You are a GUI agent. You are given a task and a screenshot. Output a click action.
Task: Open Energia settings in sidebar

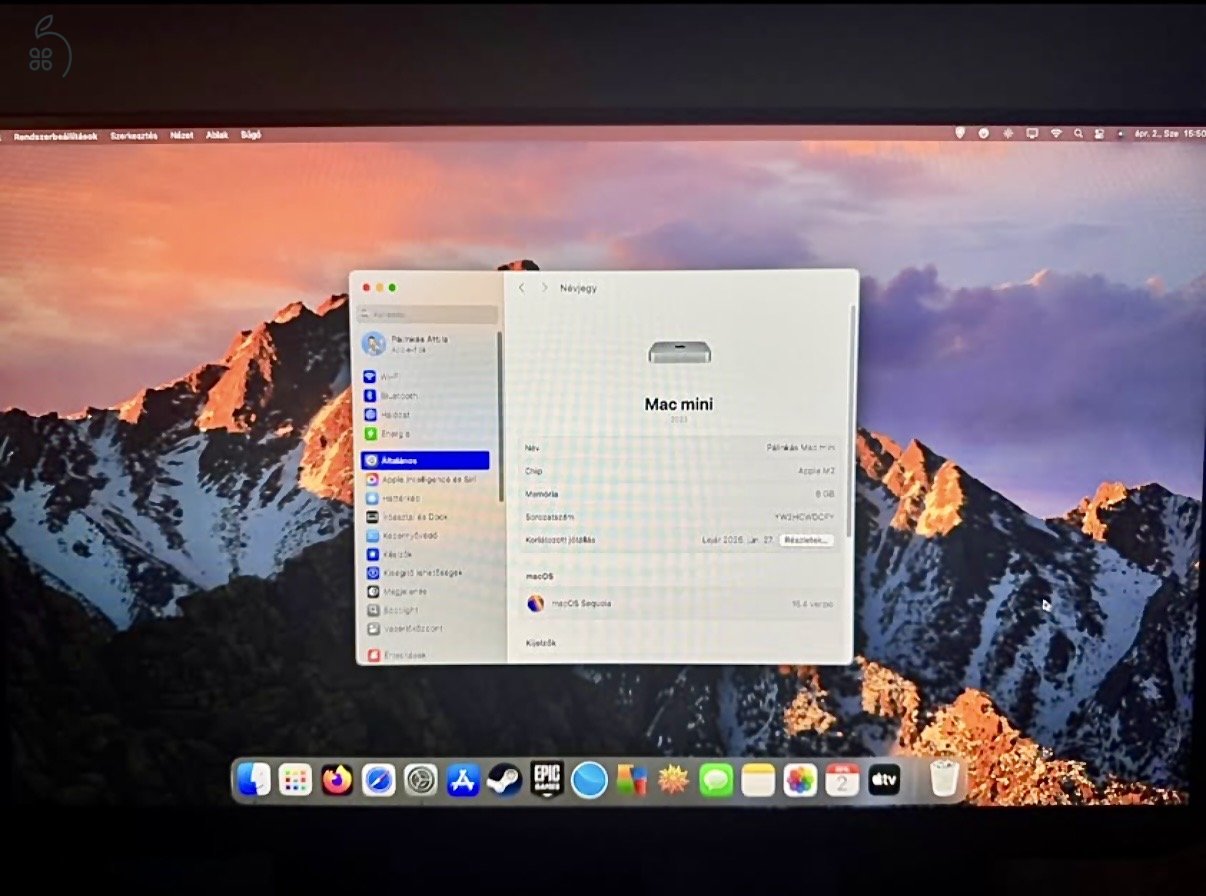[426, 434]
